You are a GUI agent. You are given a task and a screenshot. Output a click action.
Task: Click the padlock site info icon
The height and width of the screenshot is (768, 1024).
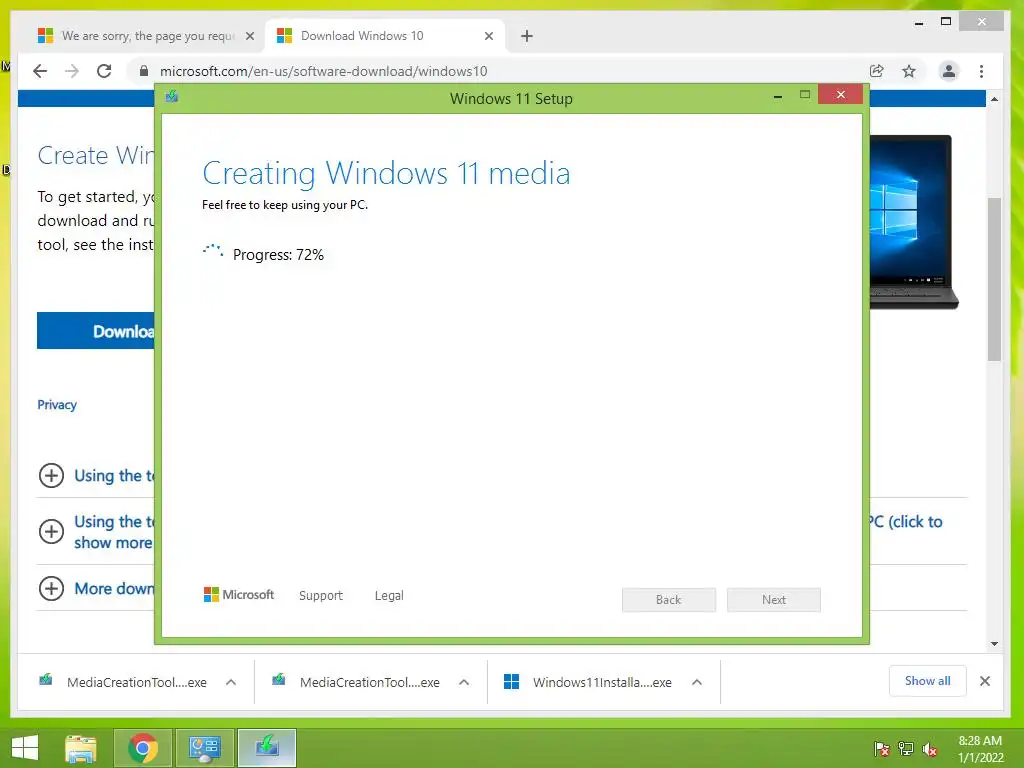[144, 71]
